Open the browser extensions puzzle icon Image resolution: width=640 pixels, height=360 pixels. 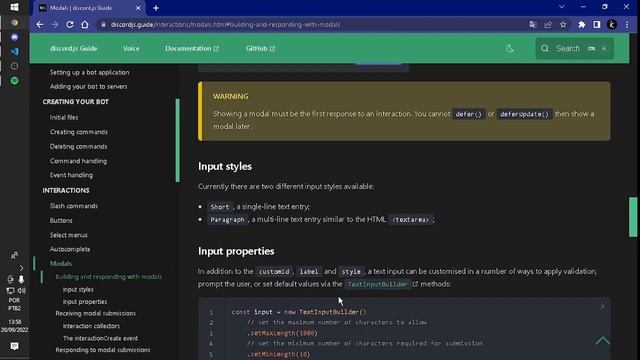point(582,24)
